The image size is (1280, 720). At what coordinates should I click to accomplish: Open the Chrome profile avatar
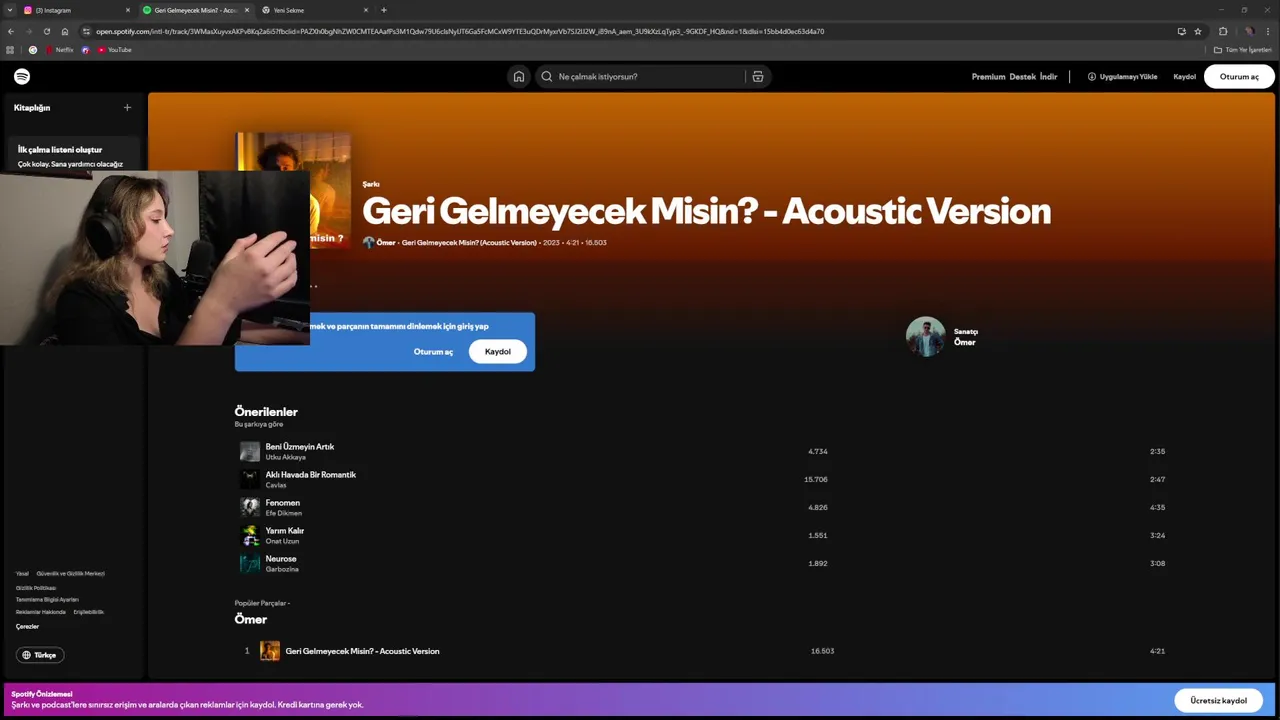(1249, 31)
